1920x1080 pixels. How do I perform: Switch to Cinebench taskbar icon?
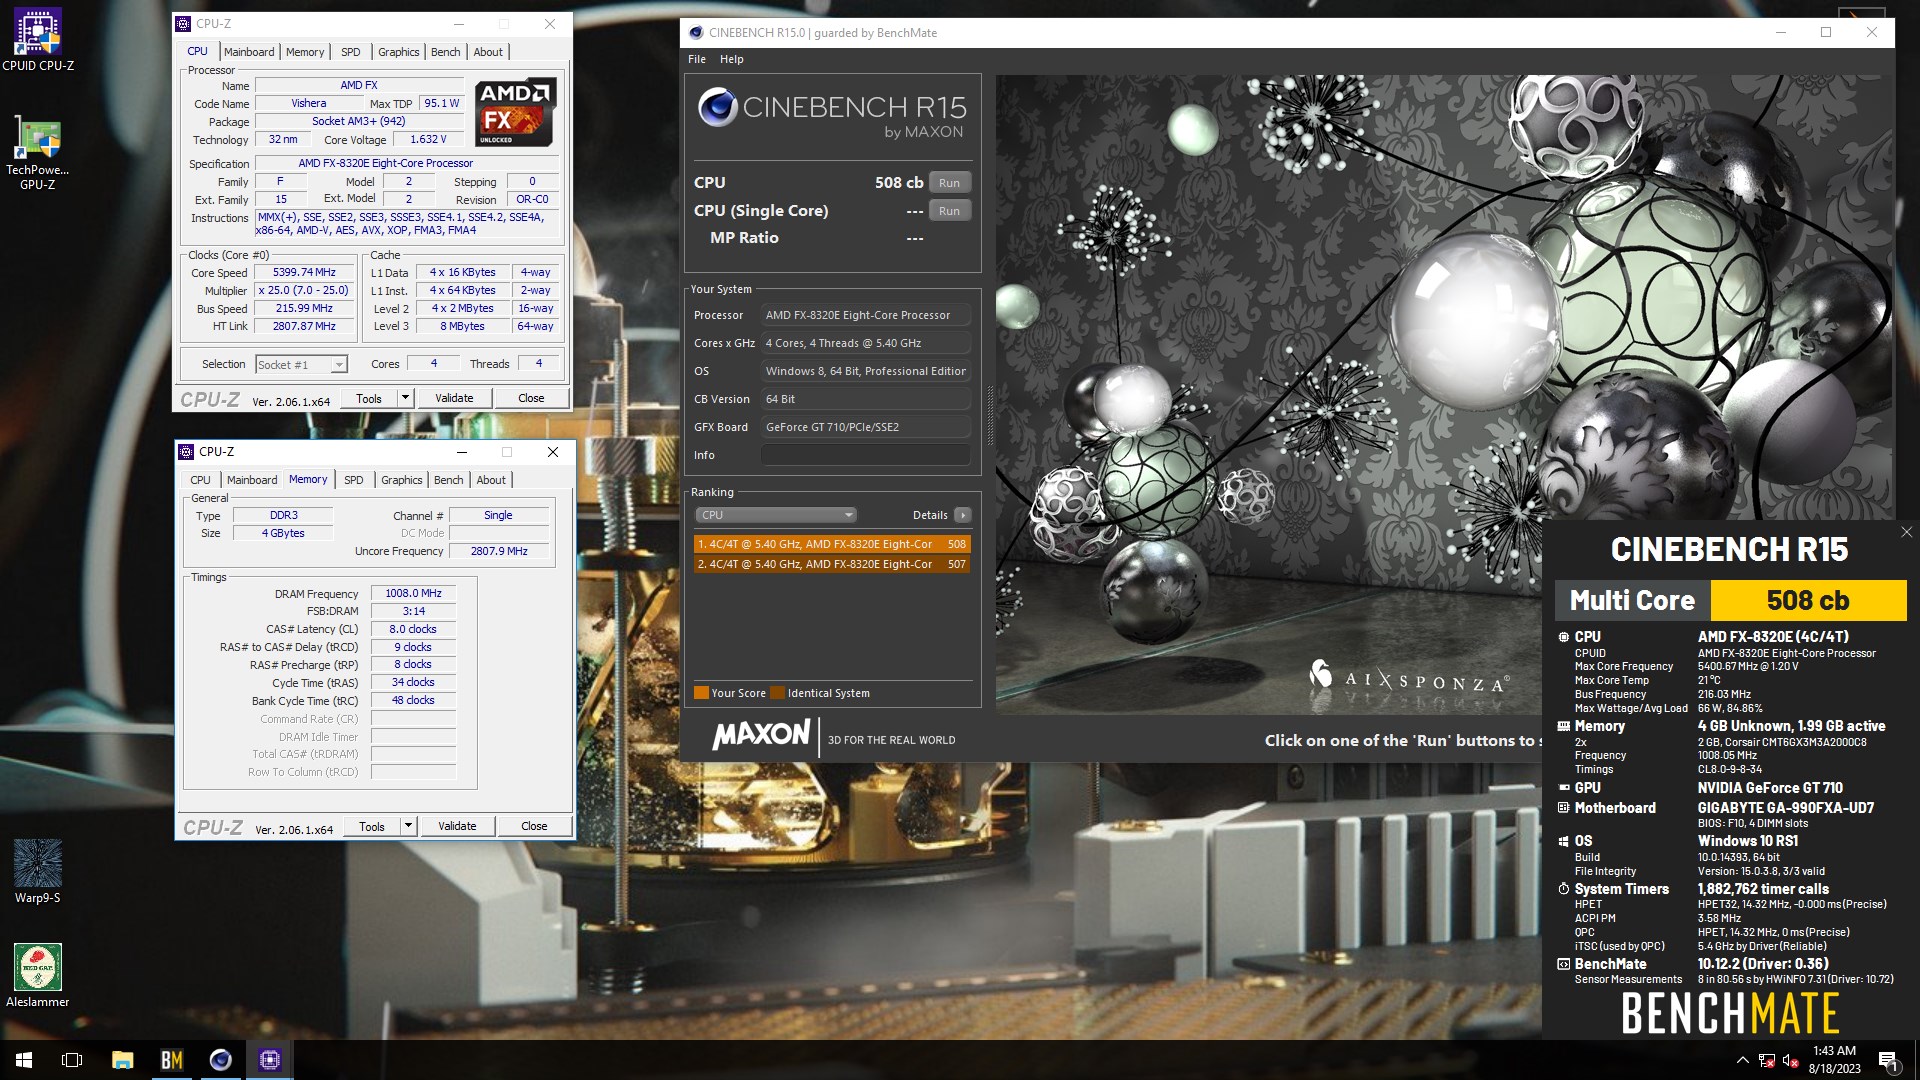point(220,1060)
